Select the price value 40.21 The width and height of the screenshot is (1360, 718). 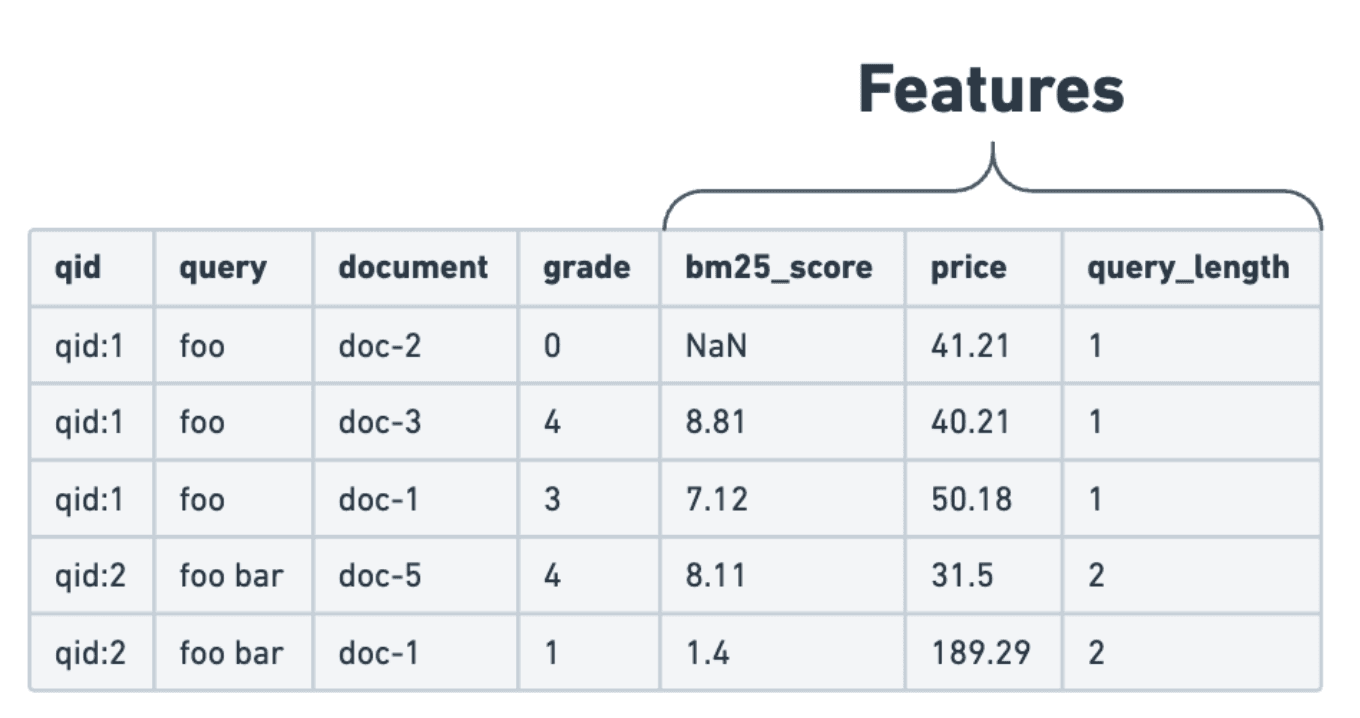pyautogui.click(x=970, y=422)
